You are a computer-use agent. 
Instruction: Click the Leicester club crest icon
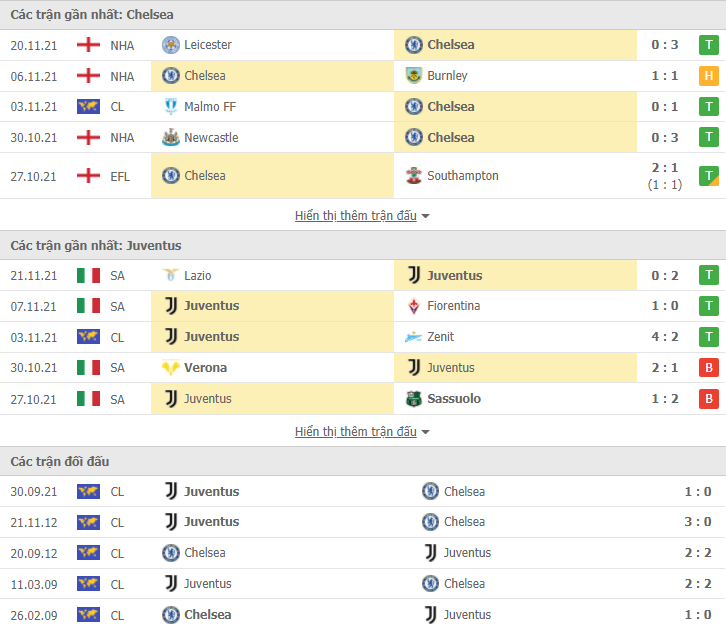tap(170, 45)
